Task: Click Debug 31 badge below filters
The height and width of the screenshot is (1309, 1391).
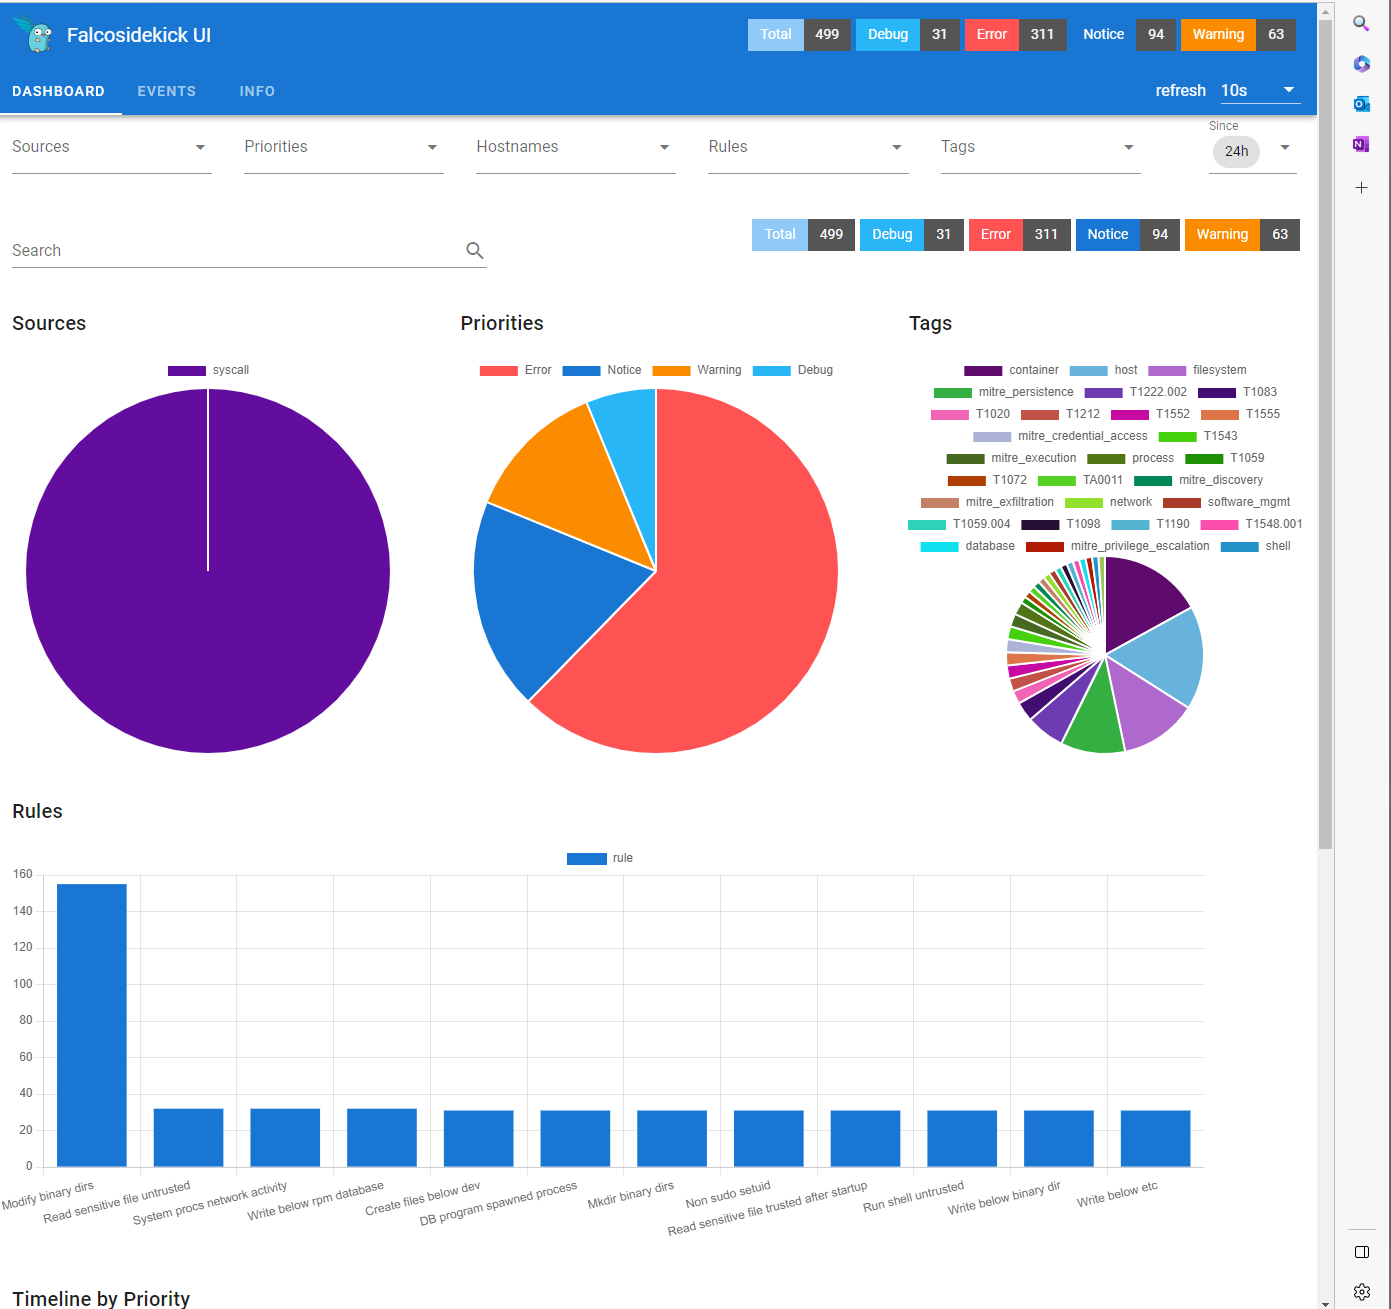Action: click(912, 234)
